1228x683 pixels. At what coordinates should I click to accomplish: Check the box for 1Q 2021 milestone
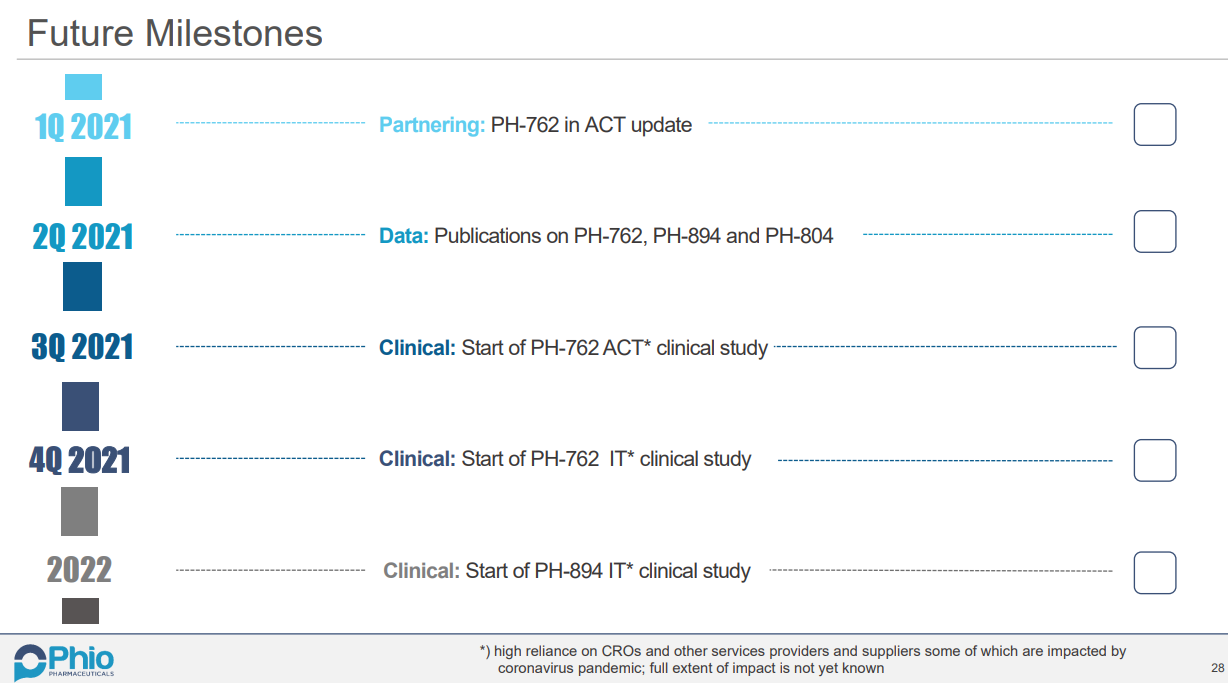pos(1154,125)
